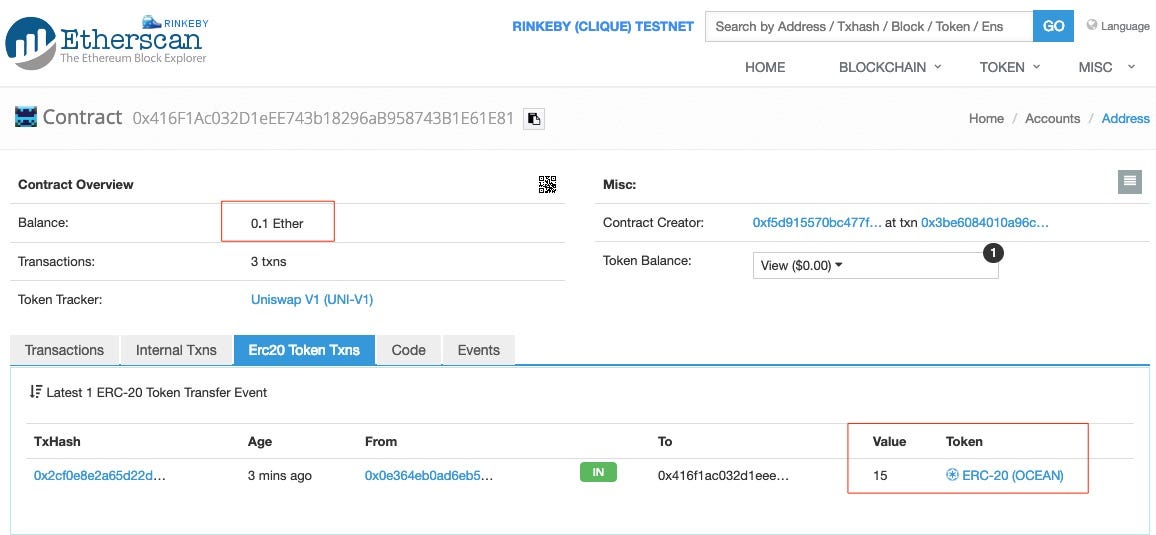Click the contract identicon beside Contract title
This screenshot has width=1156, height=535.
click(x=26, y=117)
